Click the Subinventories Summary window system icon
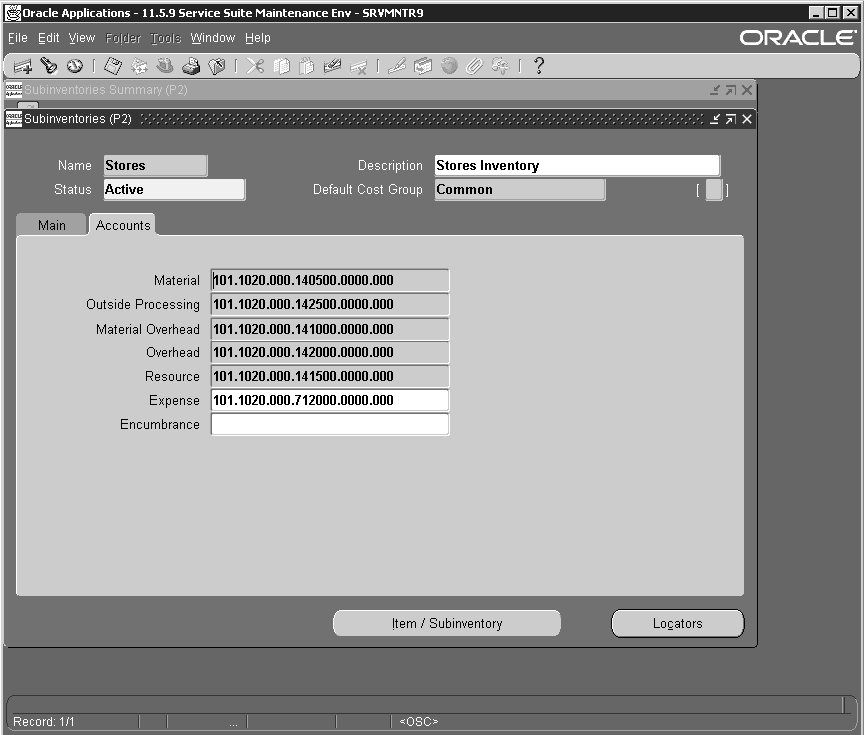Image resolution: width=864 pixels, height=735 pixels. point(14,90)
